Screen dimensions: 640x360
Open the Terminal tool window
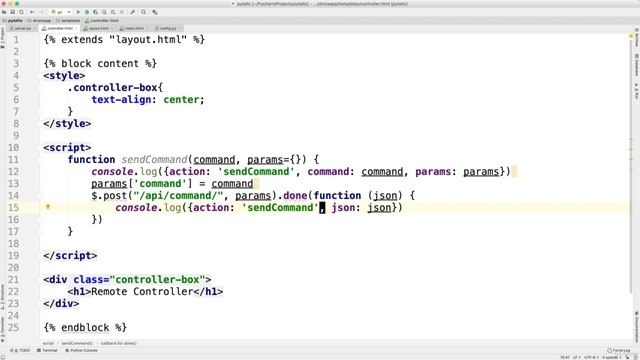47,351
